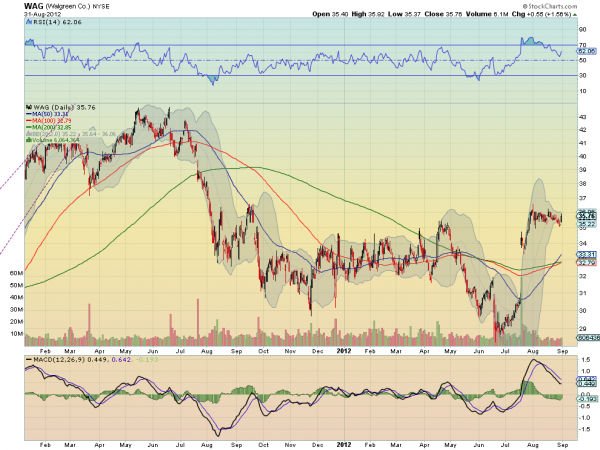Click the 10 label on the RSI axis
This screenshot has width=600, height=450.
582,91
